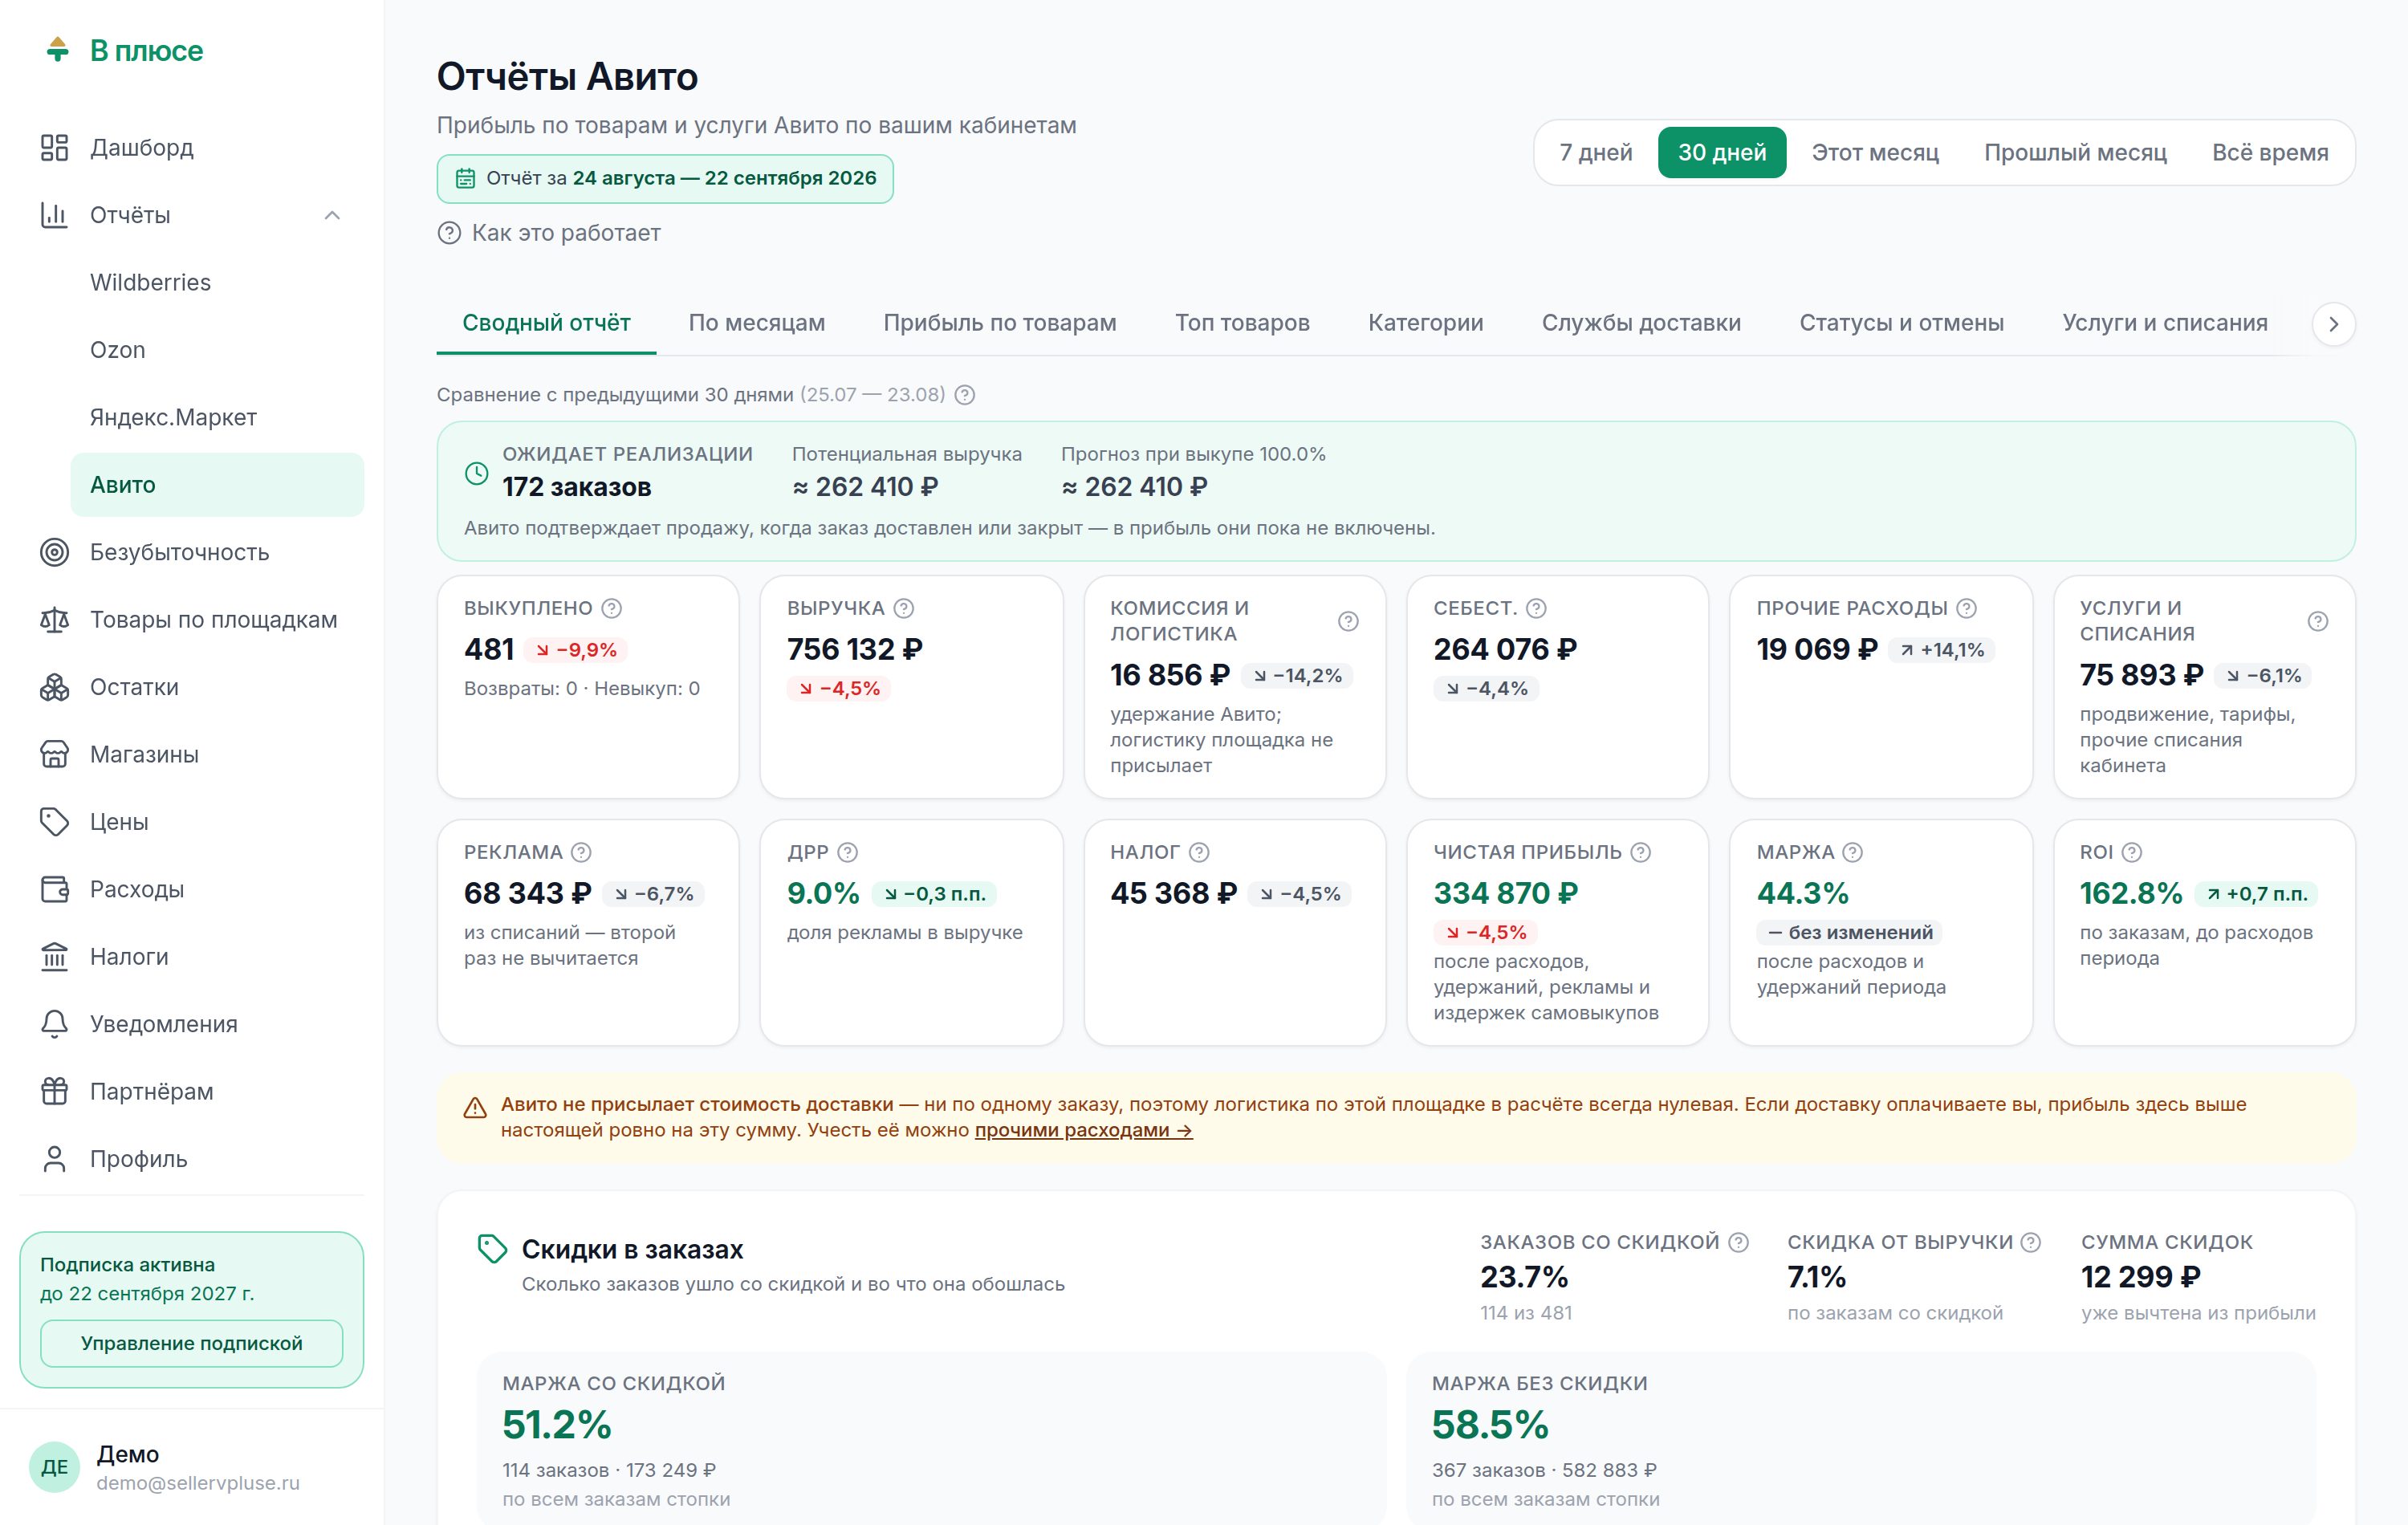Switch to the Службы доставки tab
This screenshot has width=2408, height=1525.
point(1641,323)
